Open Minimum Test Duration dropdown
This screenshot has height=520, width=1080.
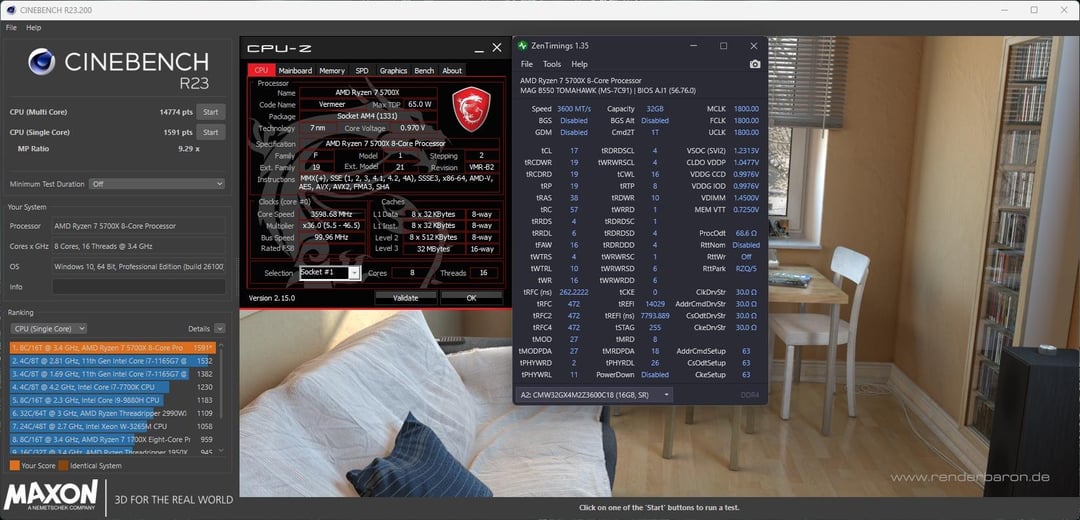tap(158, 184)
